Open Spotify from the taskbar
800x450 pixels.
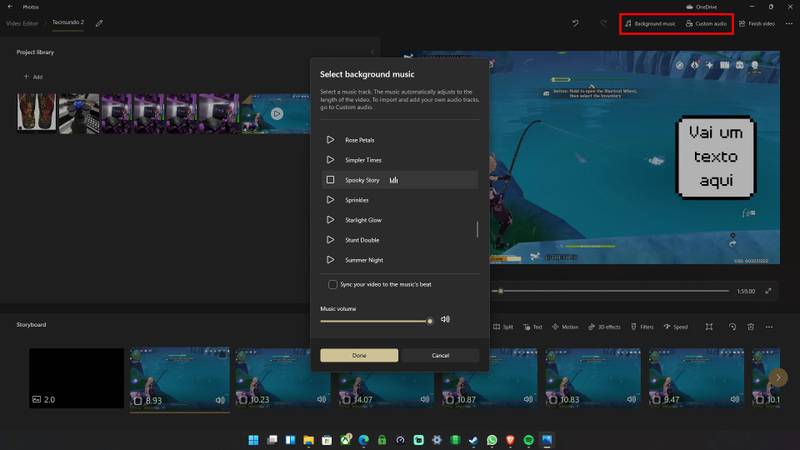(x=529, y=440)
